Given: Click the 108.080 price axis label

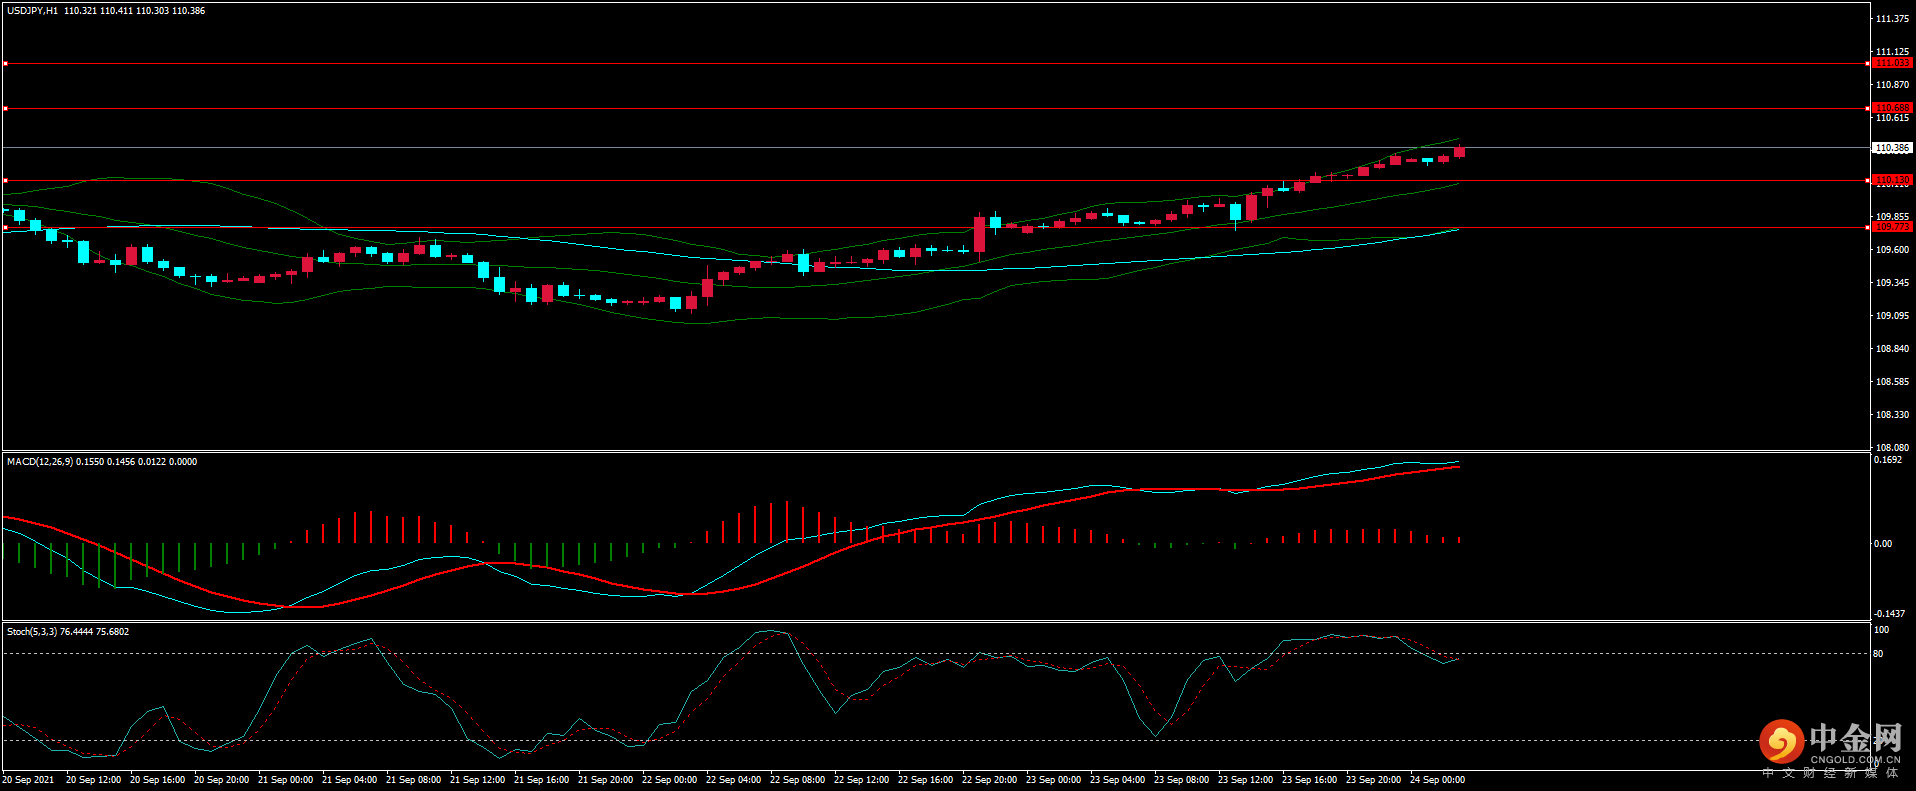Looking at the screenshot, I should pos(1892,447).
